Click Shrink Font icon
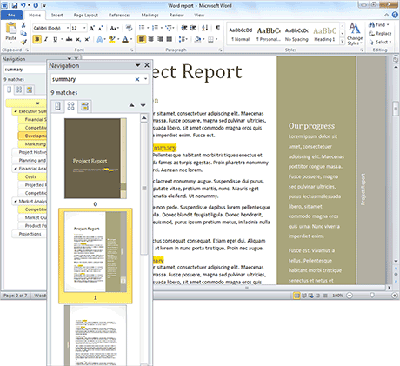400x366 pixels. (100, 28)
